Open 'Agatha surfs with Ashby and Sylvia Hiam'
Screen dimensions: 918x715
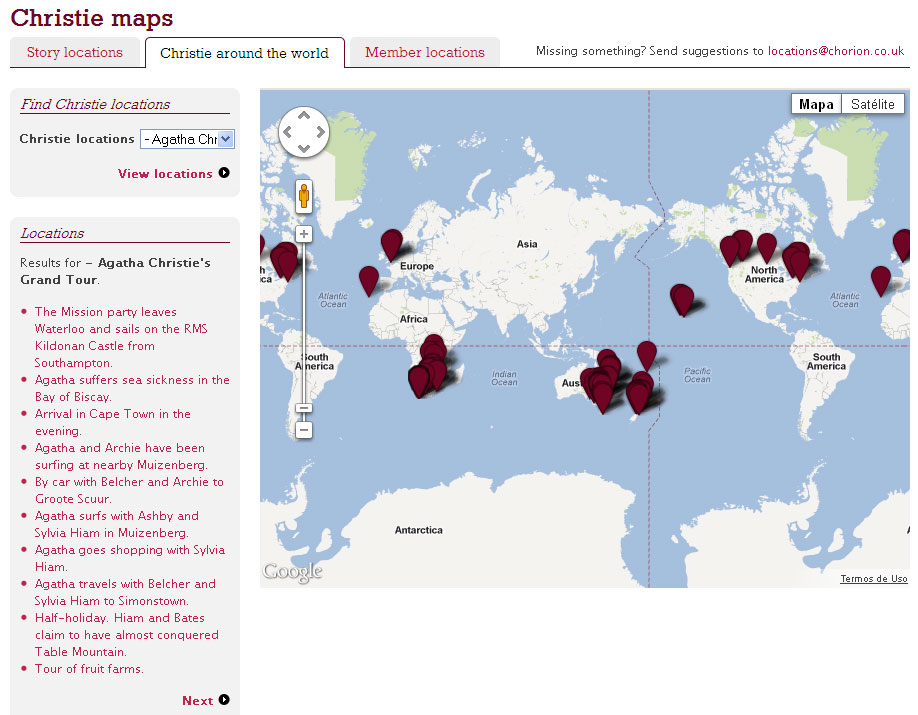117,524
